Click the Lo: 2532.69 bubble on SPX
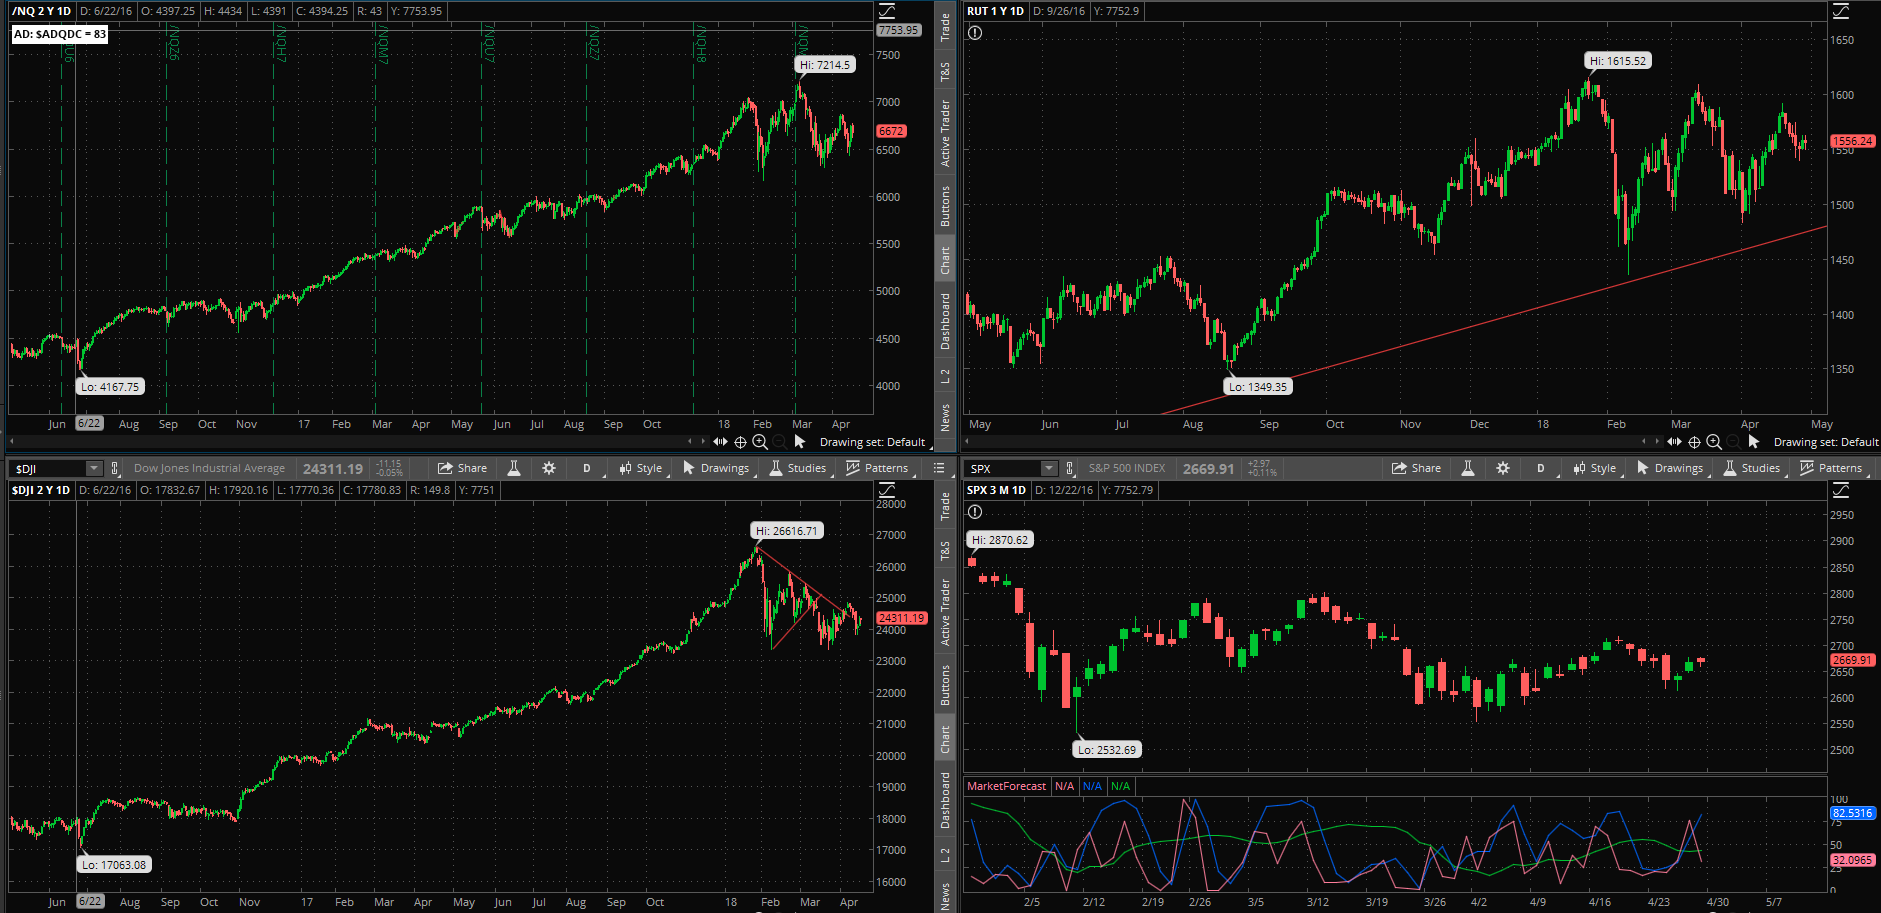The height and width of the screenshot is (913, 1881). point(1107,750)
